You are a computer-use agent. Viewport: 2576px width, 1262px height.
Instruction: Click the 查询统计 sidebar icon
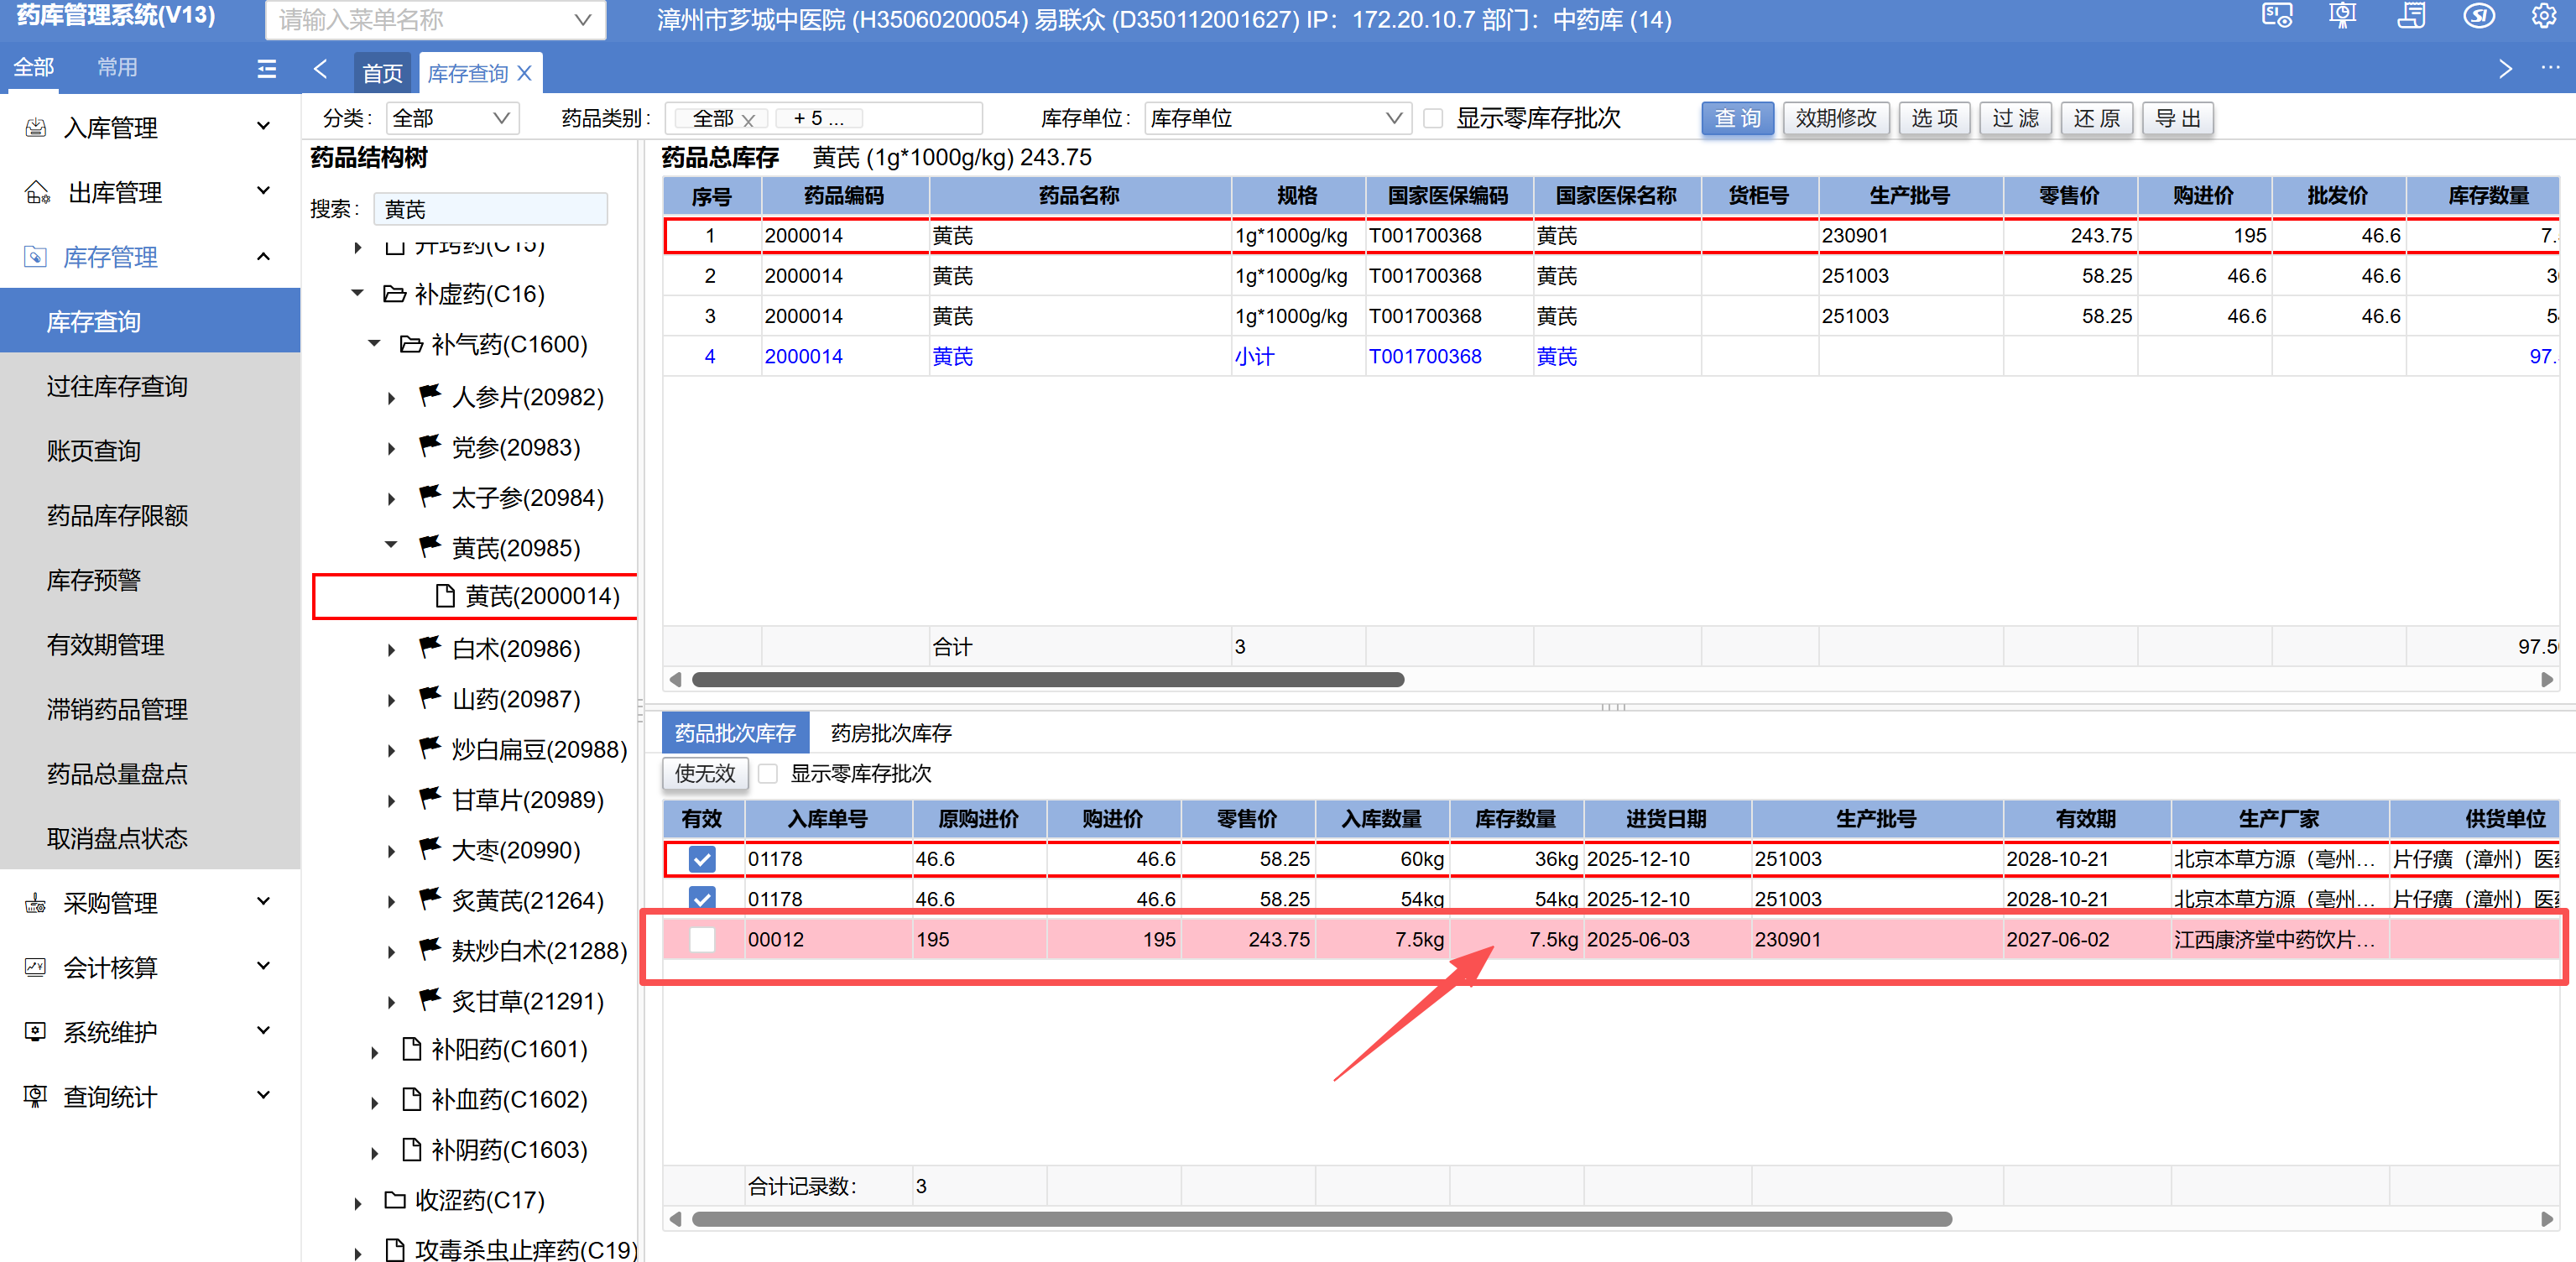point(36,1096)
